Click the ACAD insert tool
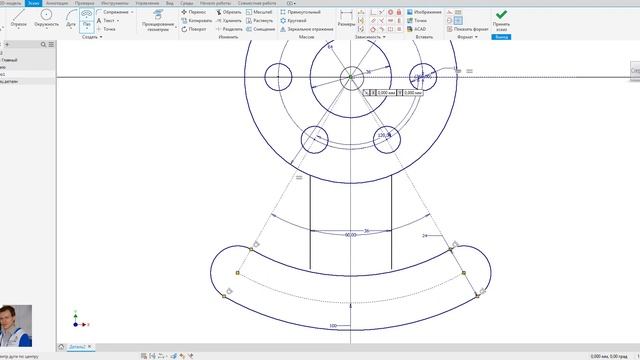 click(416, 29)
